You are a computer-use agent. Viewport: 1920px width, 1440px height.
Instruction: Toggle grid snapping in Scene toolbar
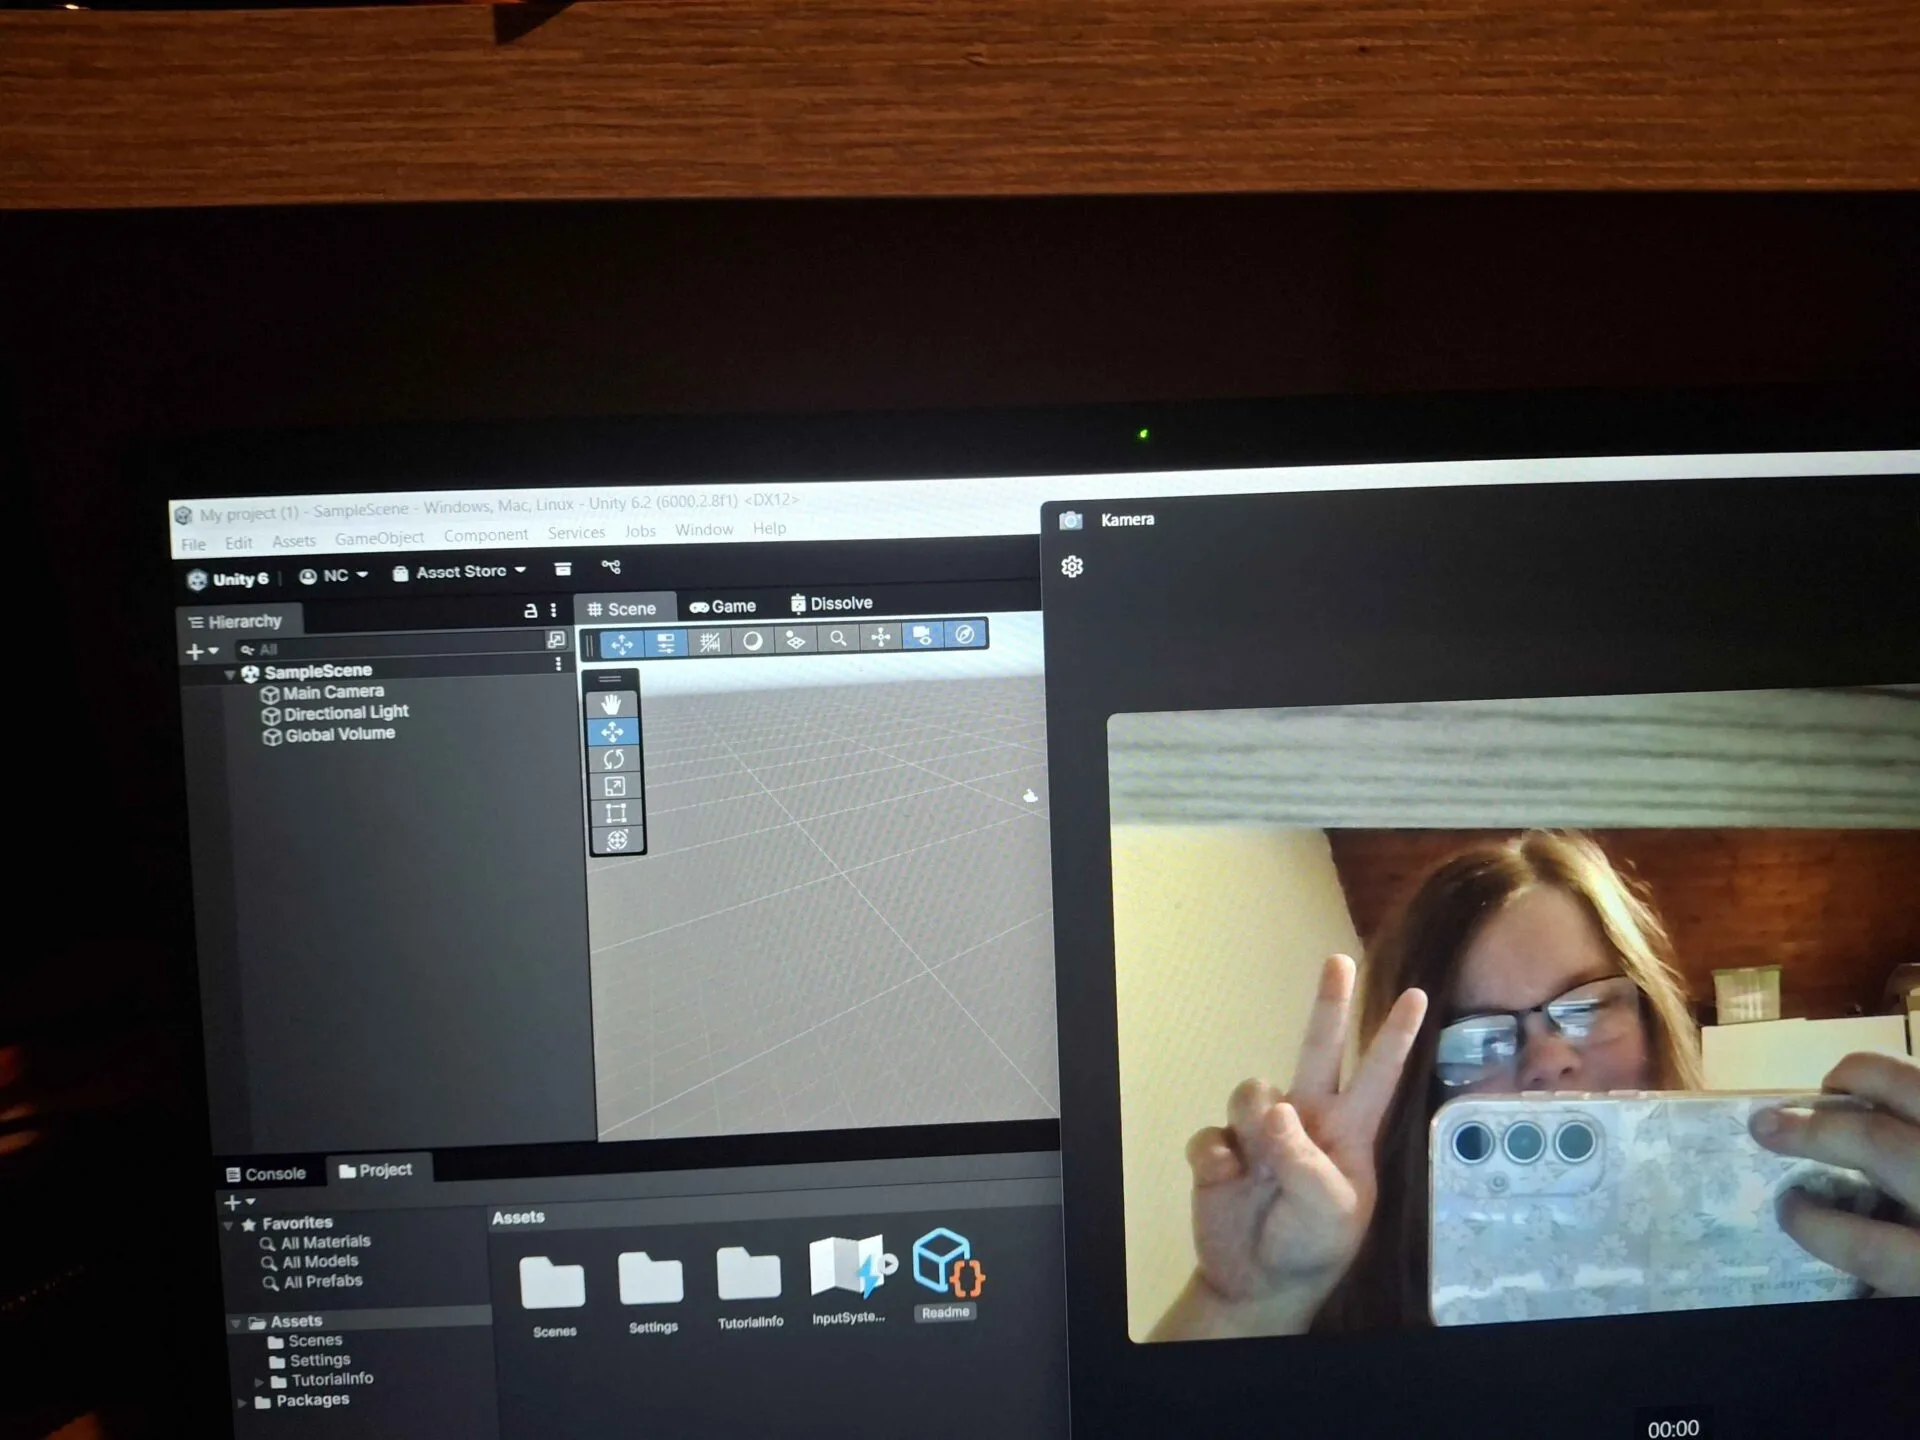tap(709, 641)
